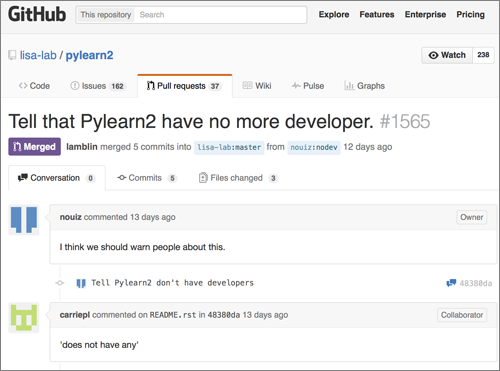Image resolution: width=500 pixels, height=371 pixels.
Task: Click the Issues count 162
Action: pyautogui.click(x=117, y=86)
